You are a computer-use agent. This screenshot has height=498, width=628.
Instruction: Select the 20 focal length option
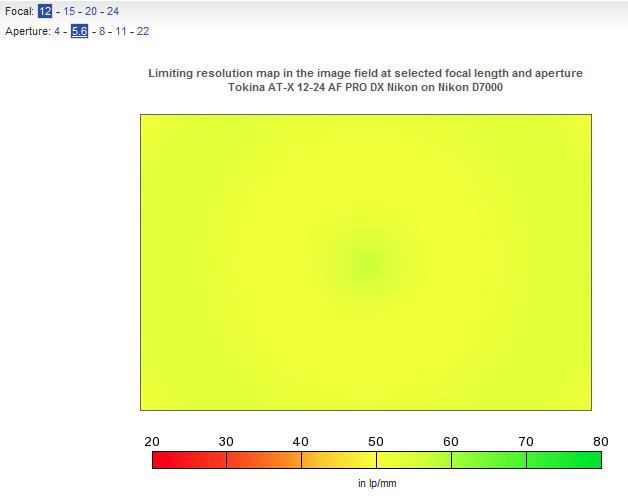[91, 11]
